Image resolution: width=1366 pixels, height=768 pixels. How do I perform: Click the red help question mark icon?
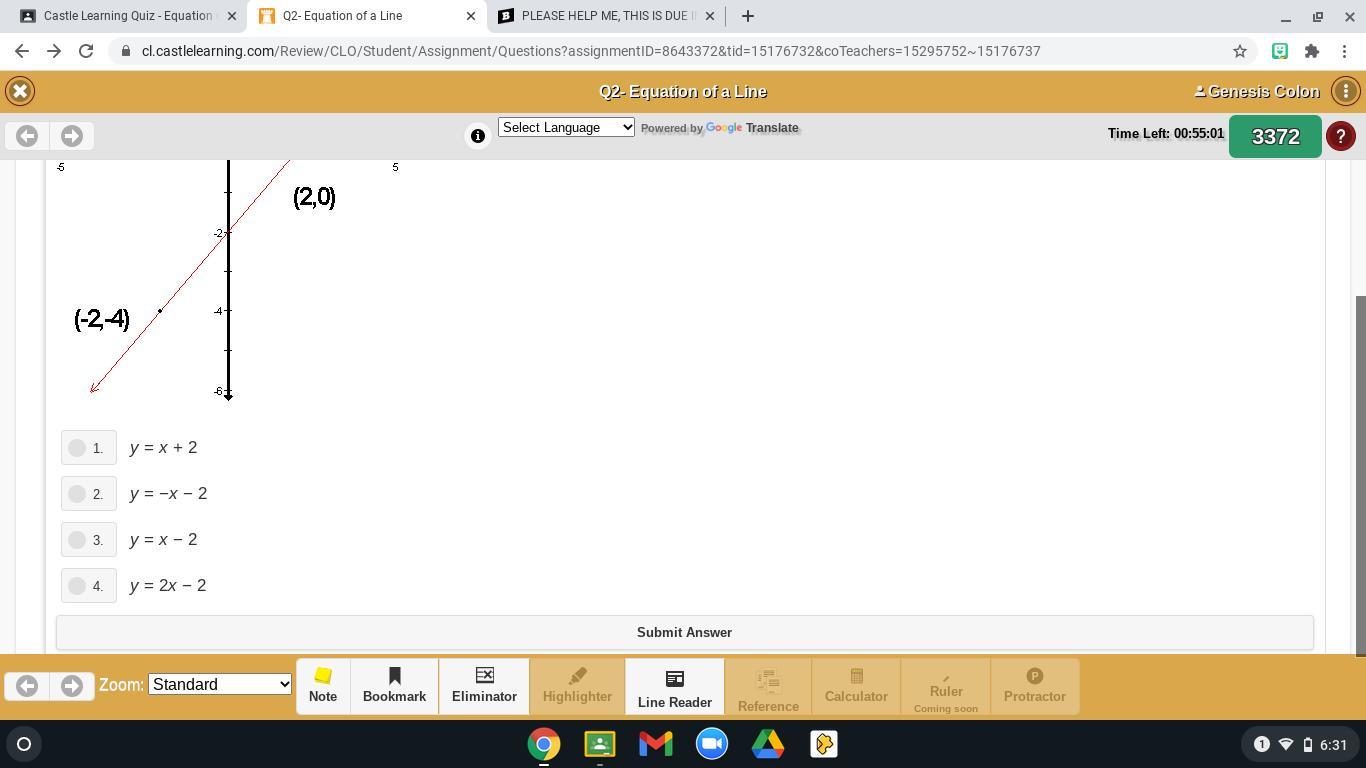[1341, 136]
